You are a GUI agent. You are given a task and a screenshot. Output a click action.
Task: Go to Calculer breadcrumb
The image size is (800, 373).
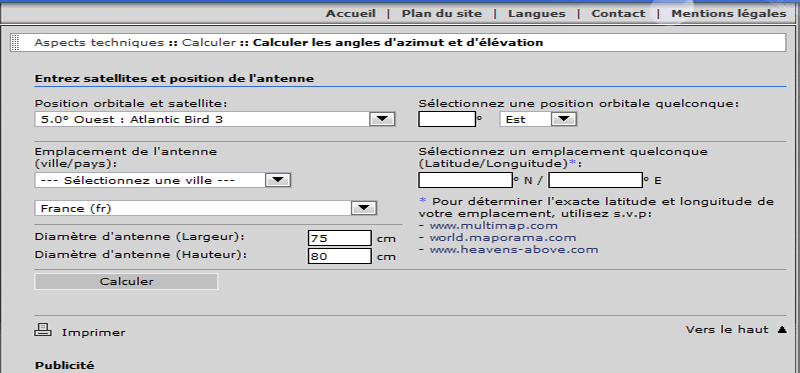pyautogui.click(x=209, y=43)
